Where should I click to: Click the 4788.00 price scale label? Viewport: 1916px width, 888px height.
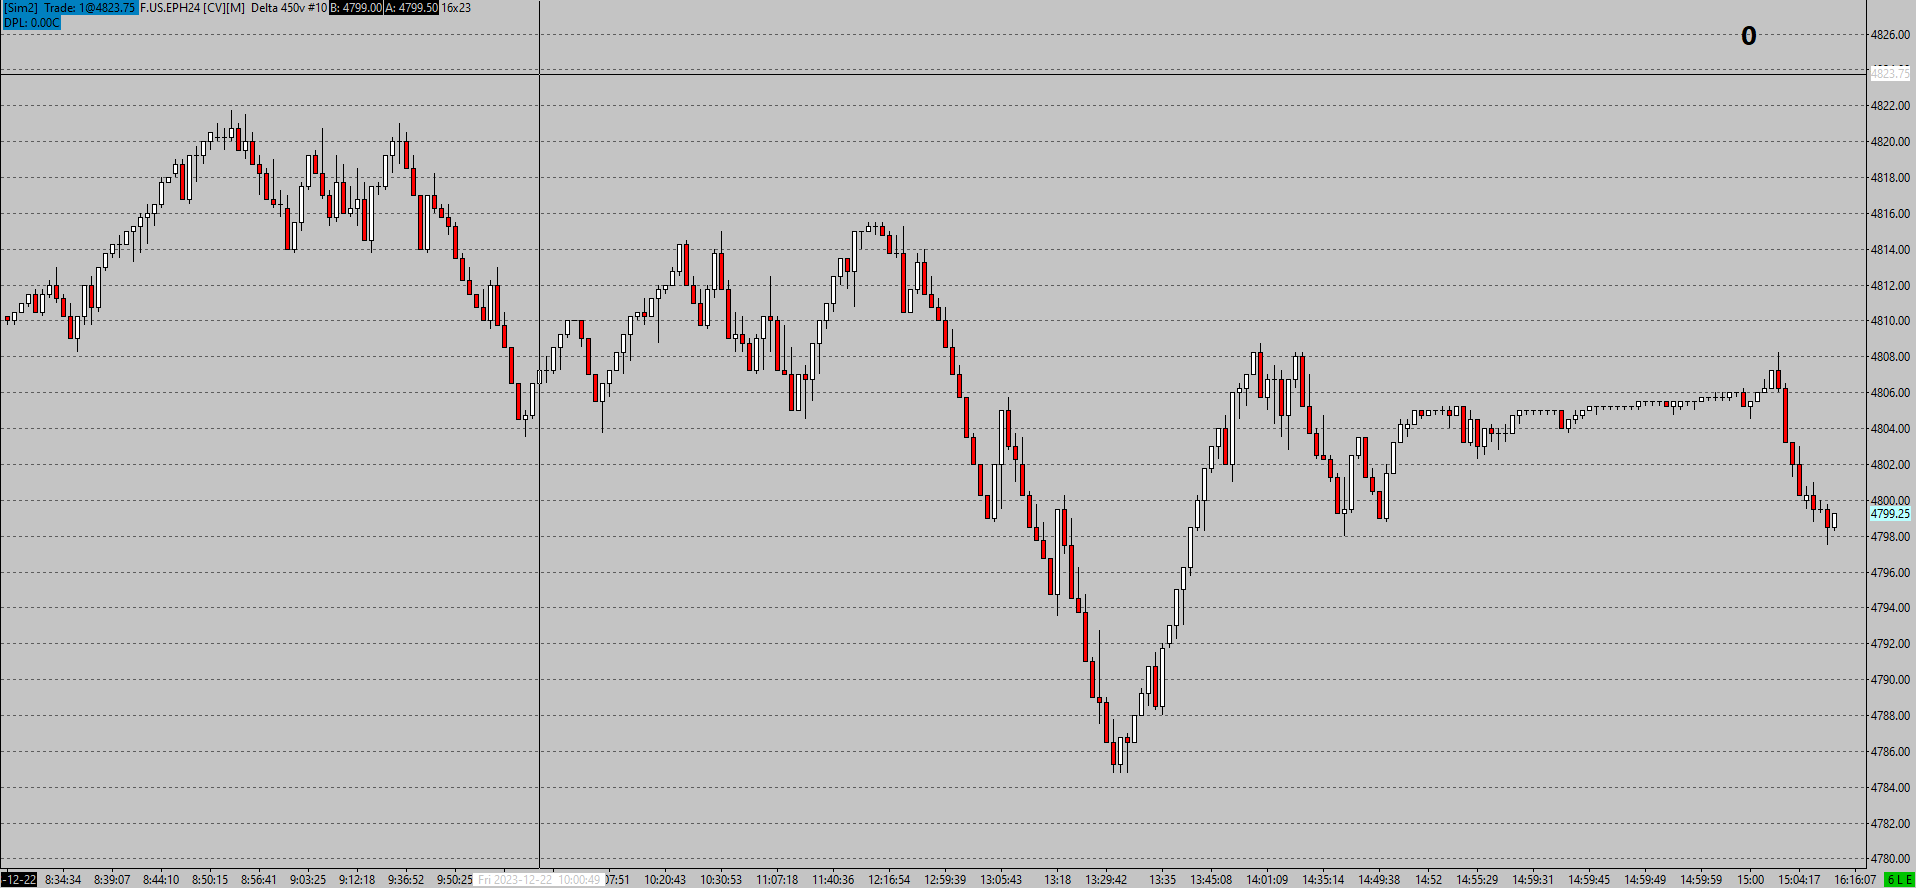click(x=1890, y=716)
